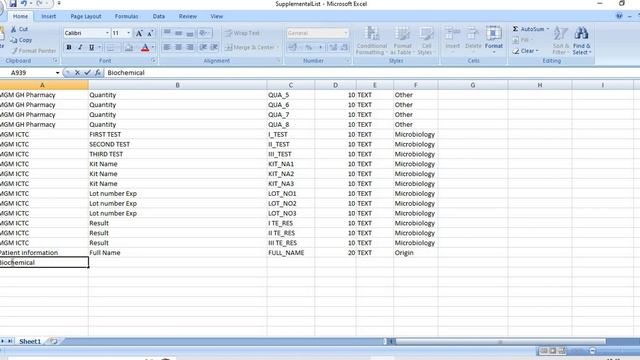Click Merge & Center button
This screenshot has width=640, height=360.
(250, 47)
